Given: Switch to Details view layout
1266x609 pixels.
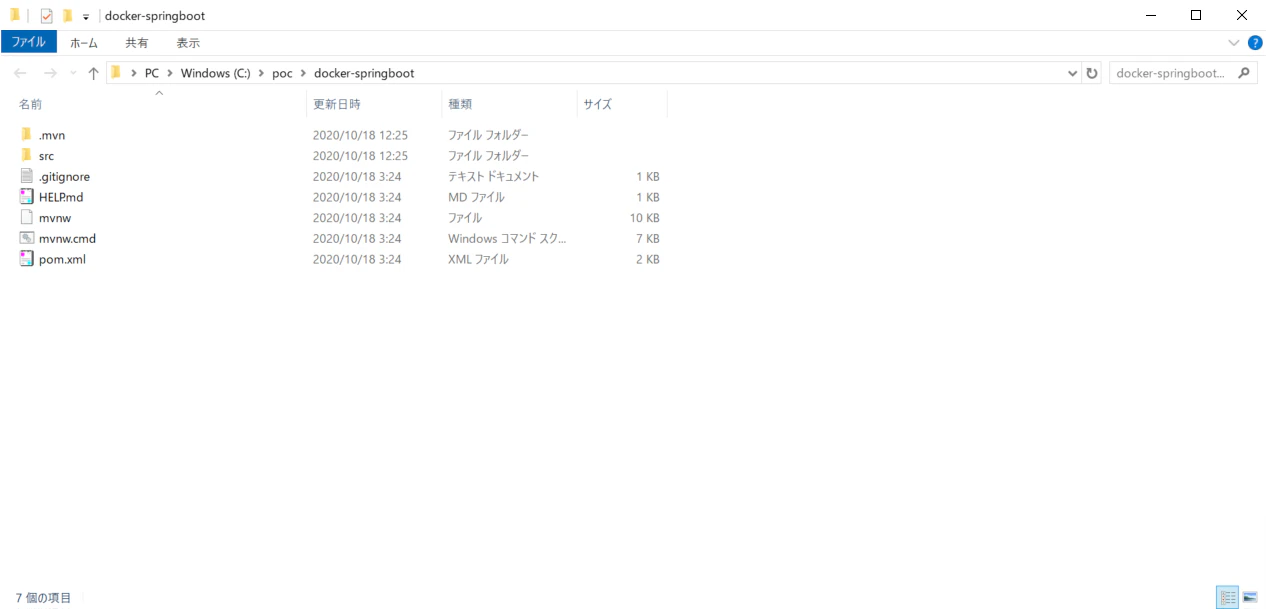Looking at the screenshot, I should pos(1228,598).
